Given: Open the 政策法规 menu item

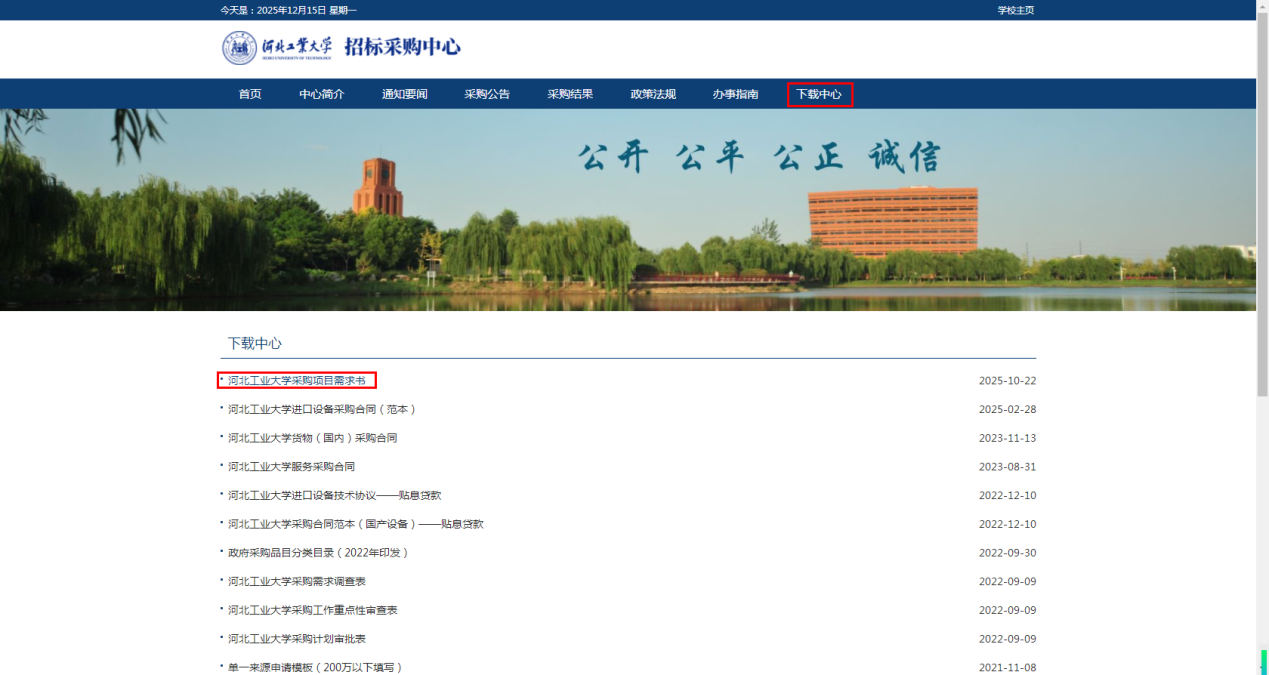Looking at the screenshot, I should click(653, 94).
